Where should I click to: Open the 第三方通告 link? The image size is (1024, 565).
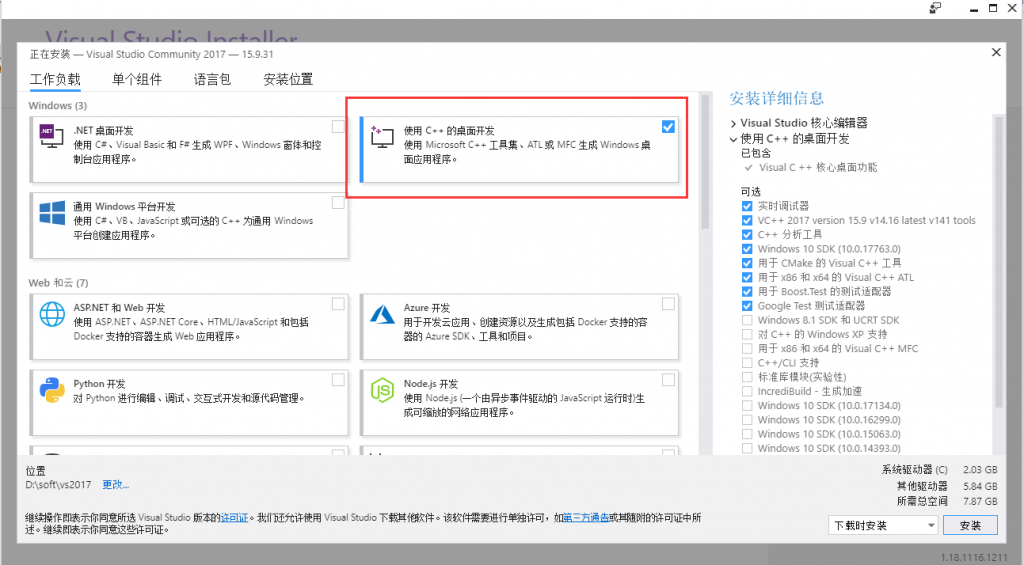(x=586, y=518)
